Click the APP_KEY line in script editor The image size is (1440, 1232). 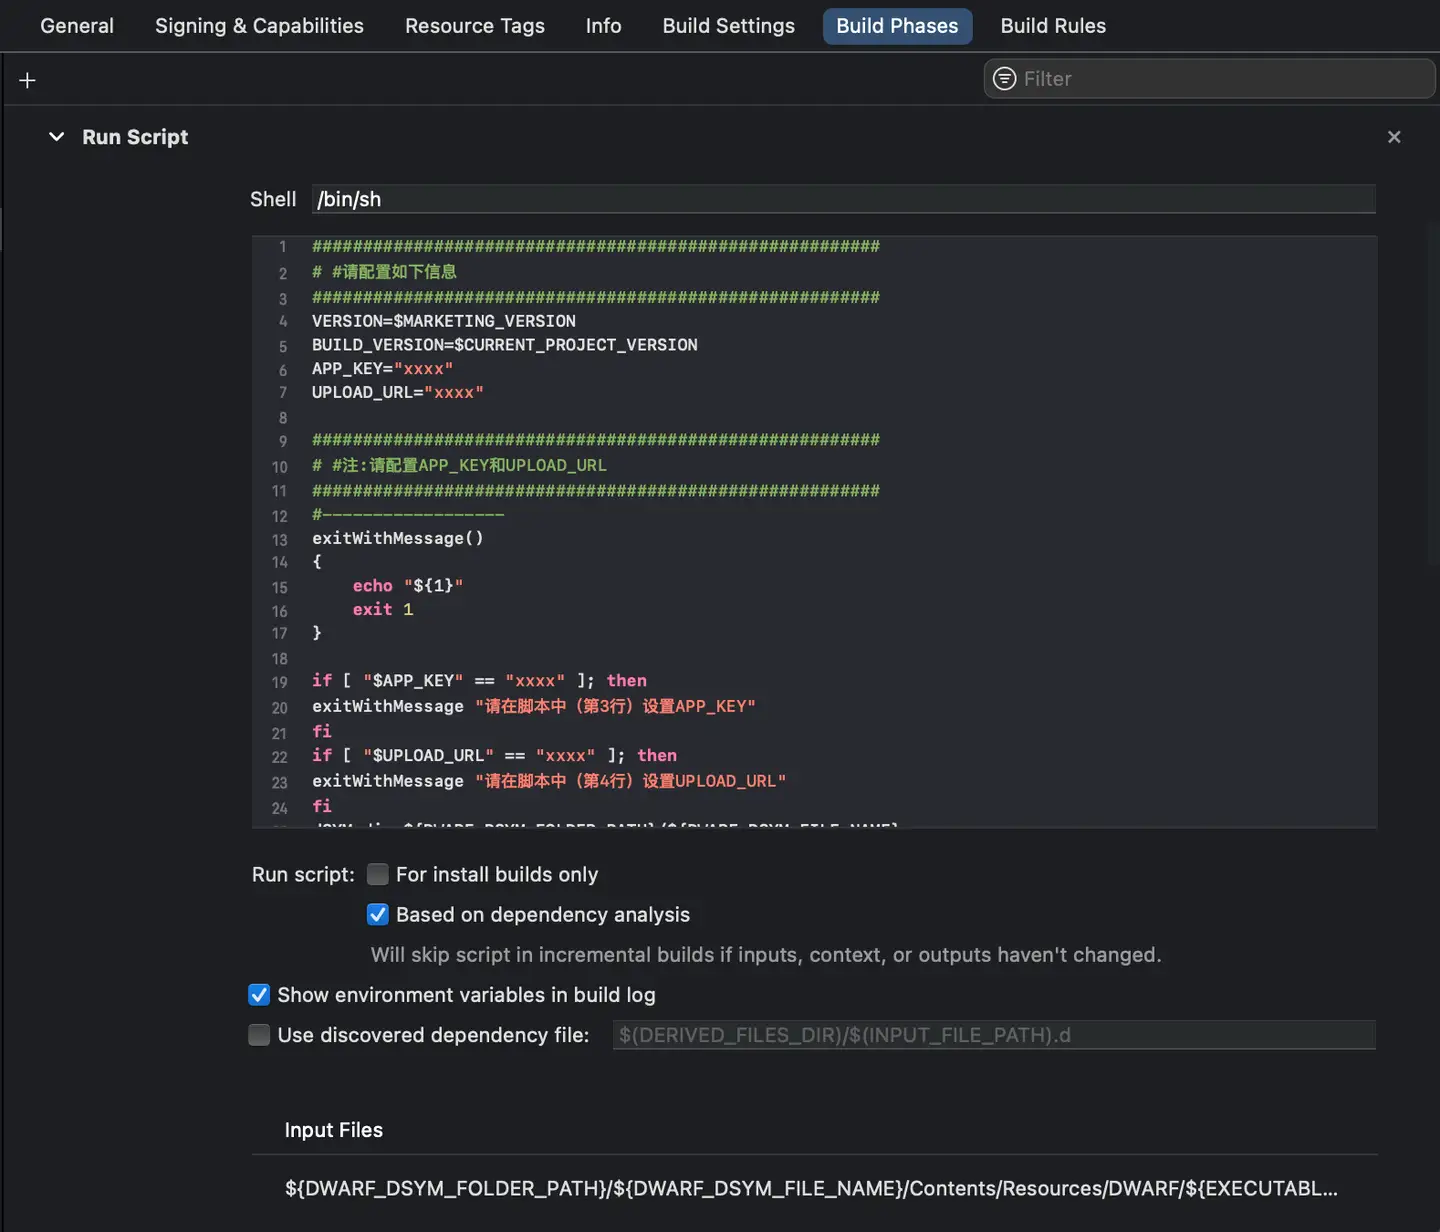tap(383, 369)
